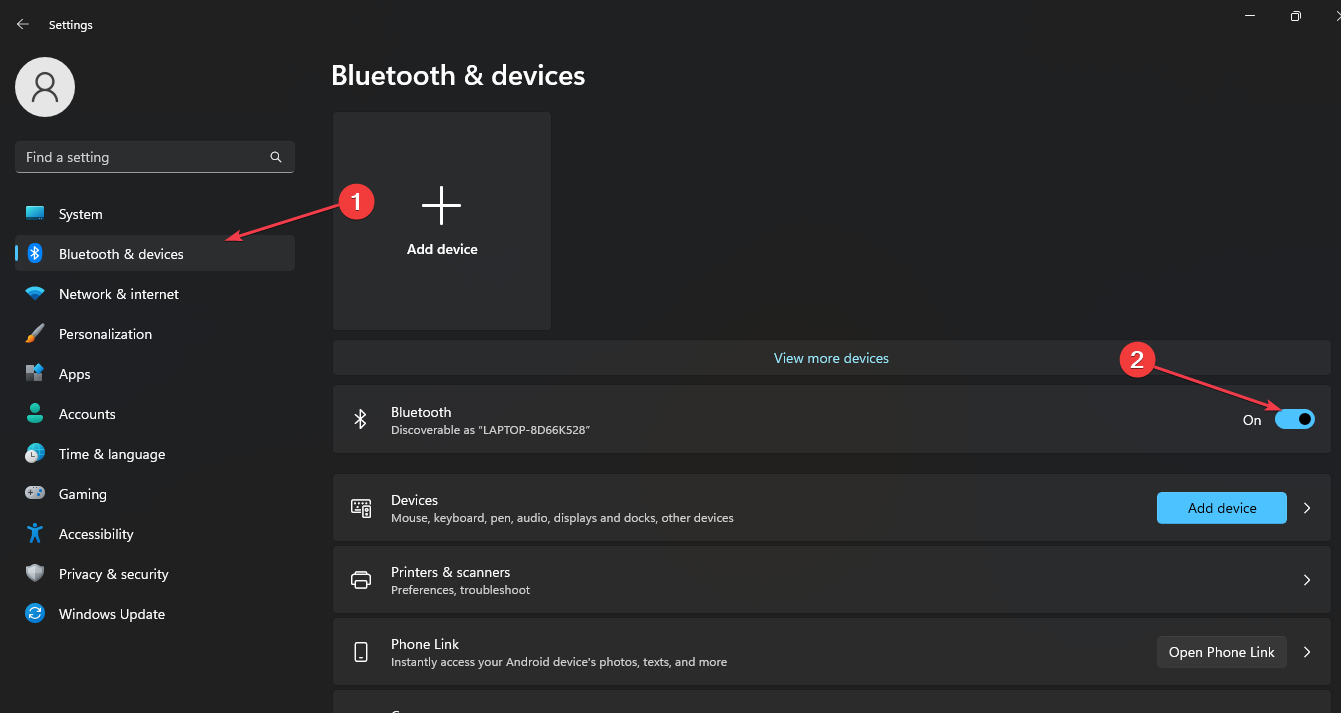Click the Instantly access your Android text
Screen dimensions: 1341x713
[558, 662]
